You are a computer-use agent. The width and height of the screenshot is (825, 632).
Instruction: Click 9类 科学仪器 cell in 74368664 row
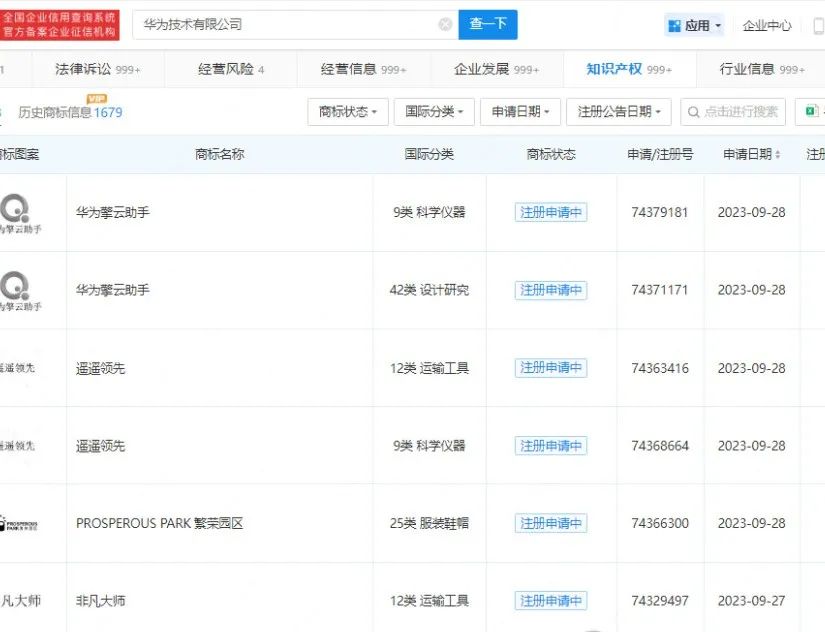point(429,446)
